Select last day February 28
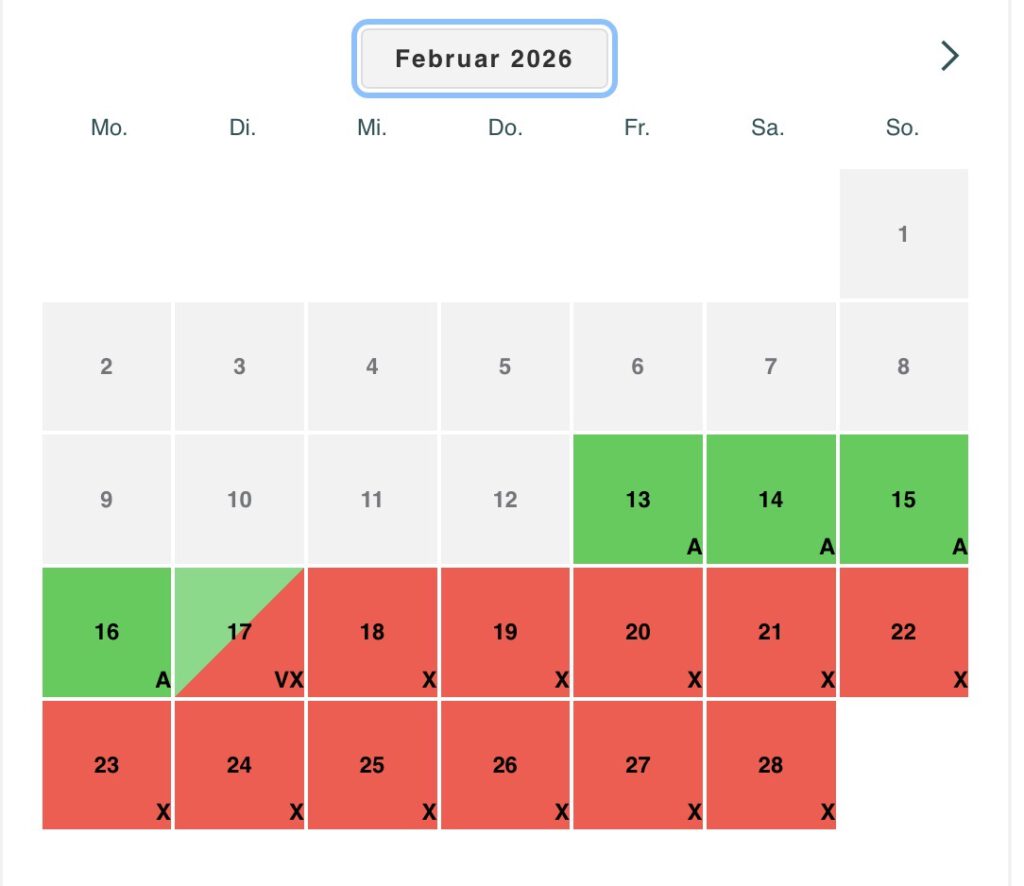 [771, 765]
